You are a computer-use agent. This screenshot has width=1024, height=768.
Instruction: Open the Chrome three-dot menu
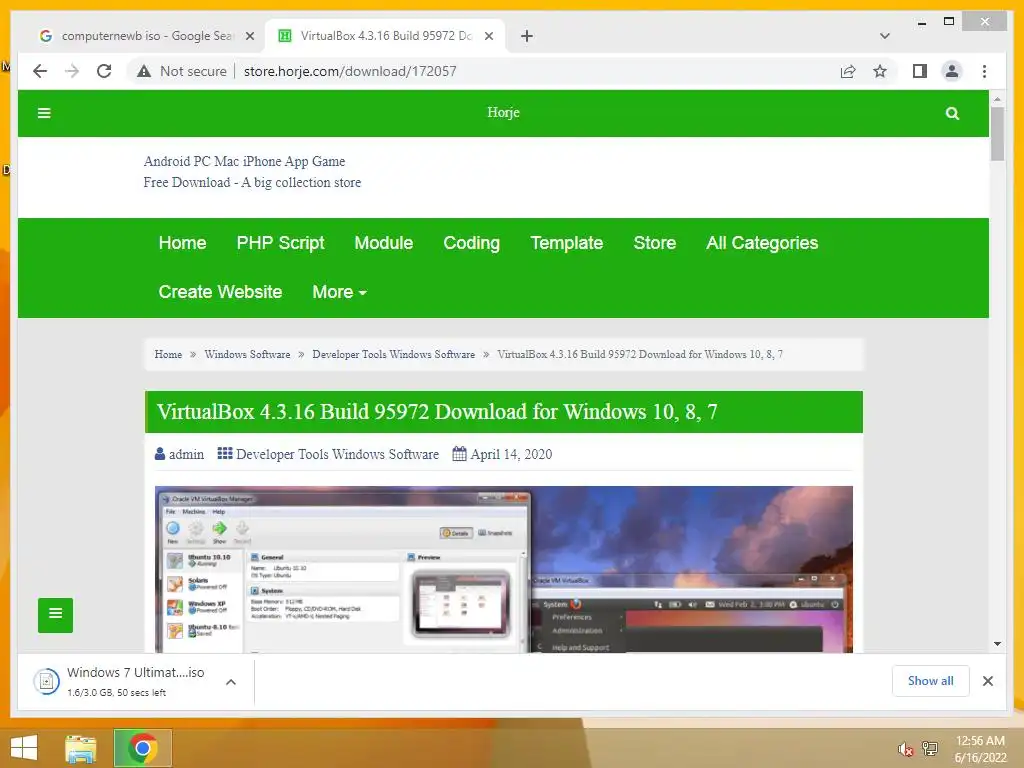(x=984, y=71)
